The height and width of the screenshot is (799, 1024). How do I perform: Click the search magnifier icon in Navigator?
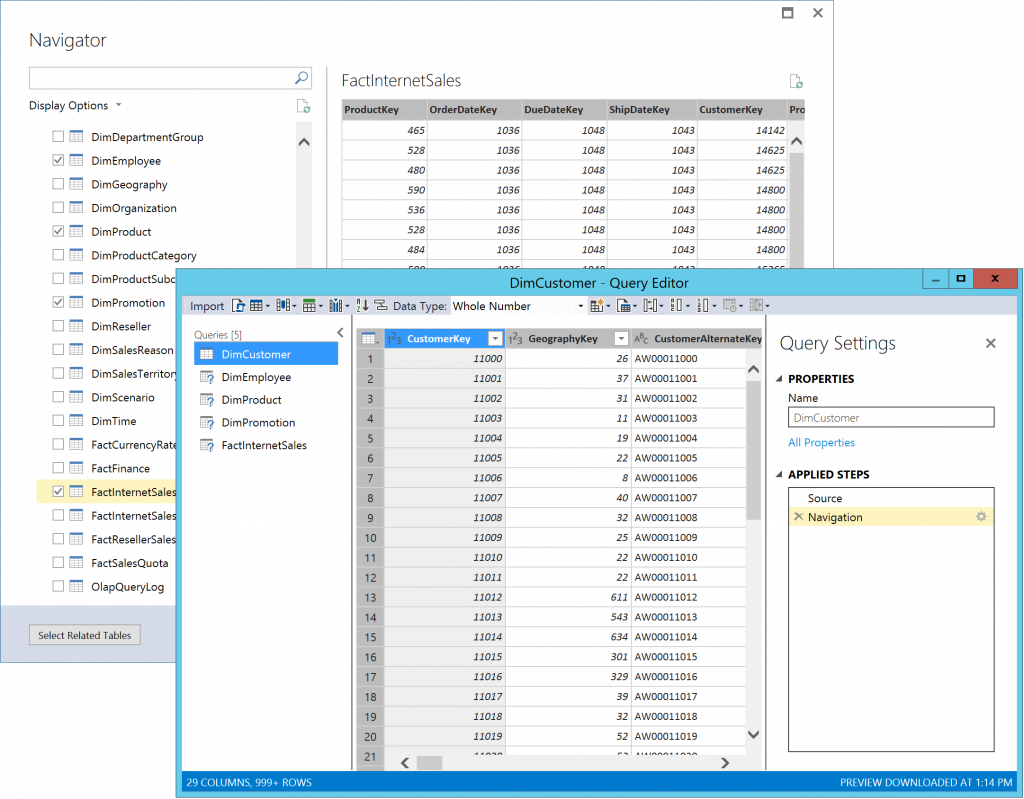coord(301,78)
